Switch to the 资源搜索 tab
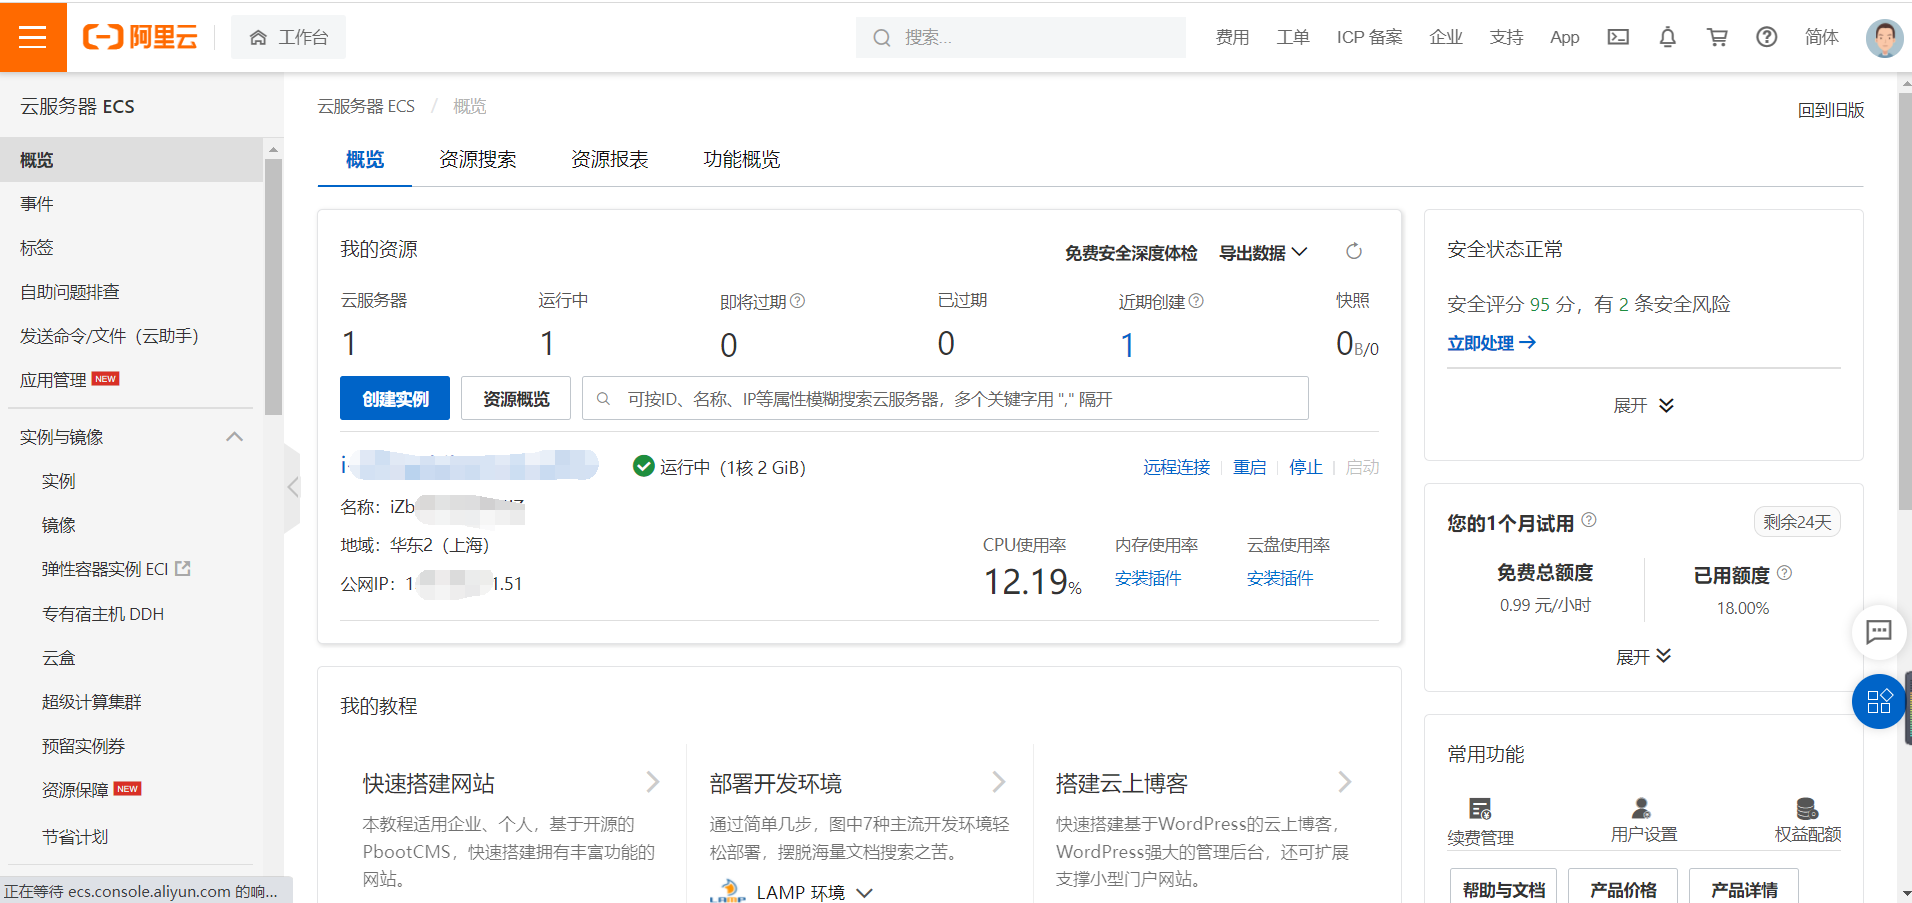The width and height of the screenshot is (1912, 903). pos(478,160)
